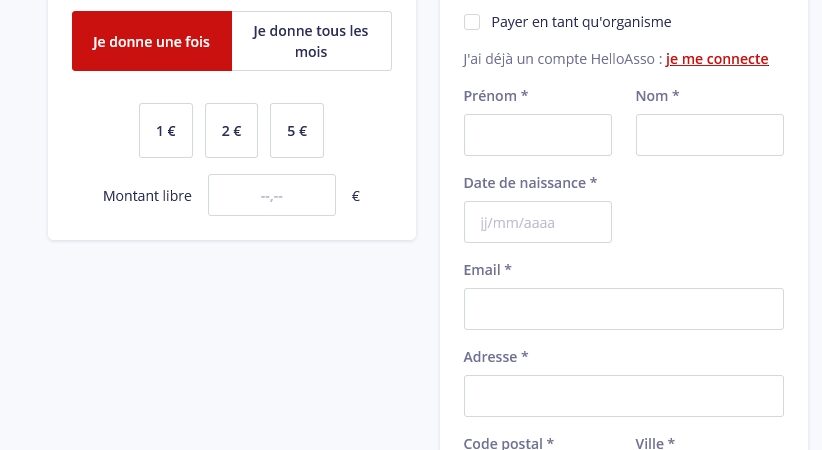This screenshot has width=822, height=450.
Task: Focus the Nom text field
Action: pyautogui.click(x=710, y=135)
